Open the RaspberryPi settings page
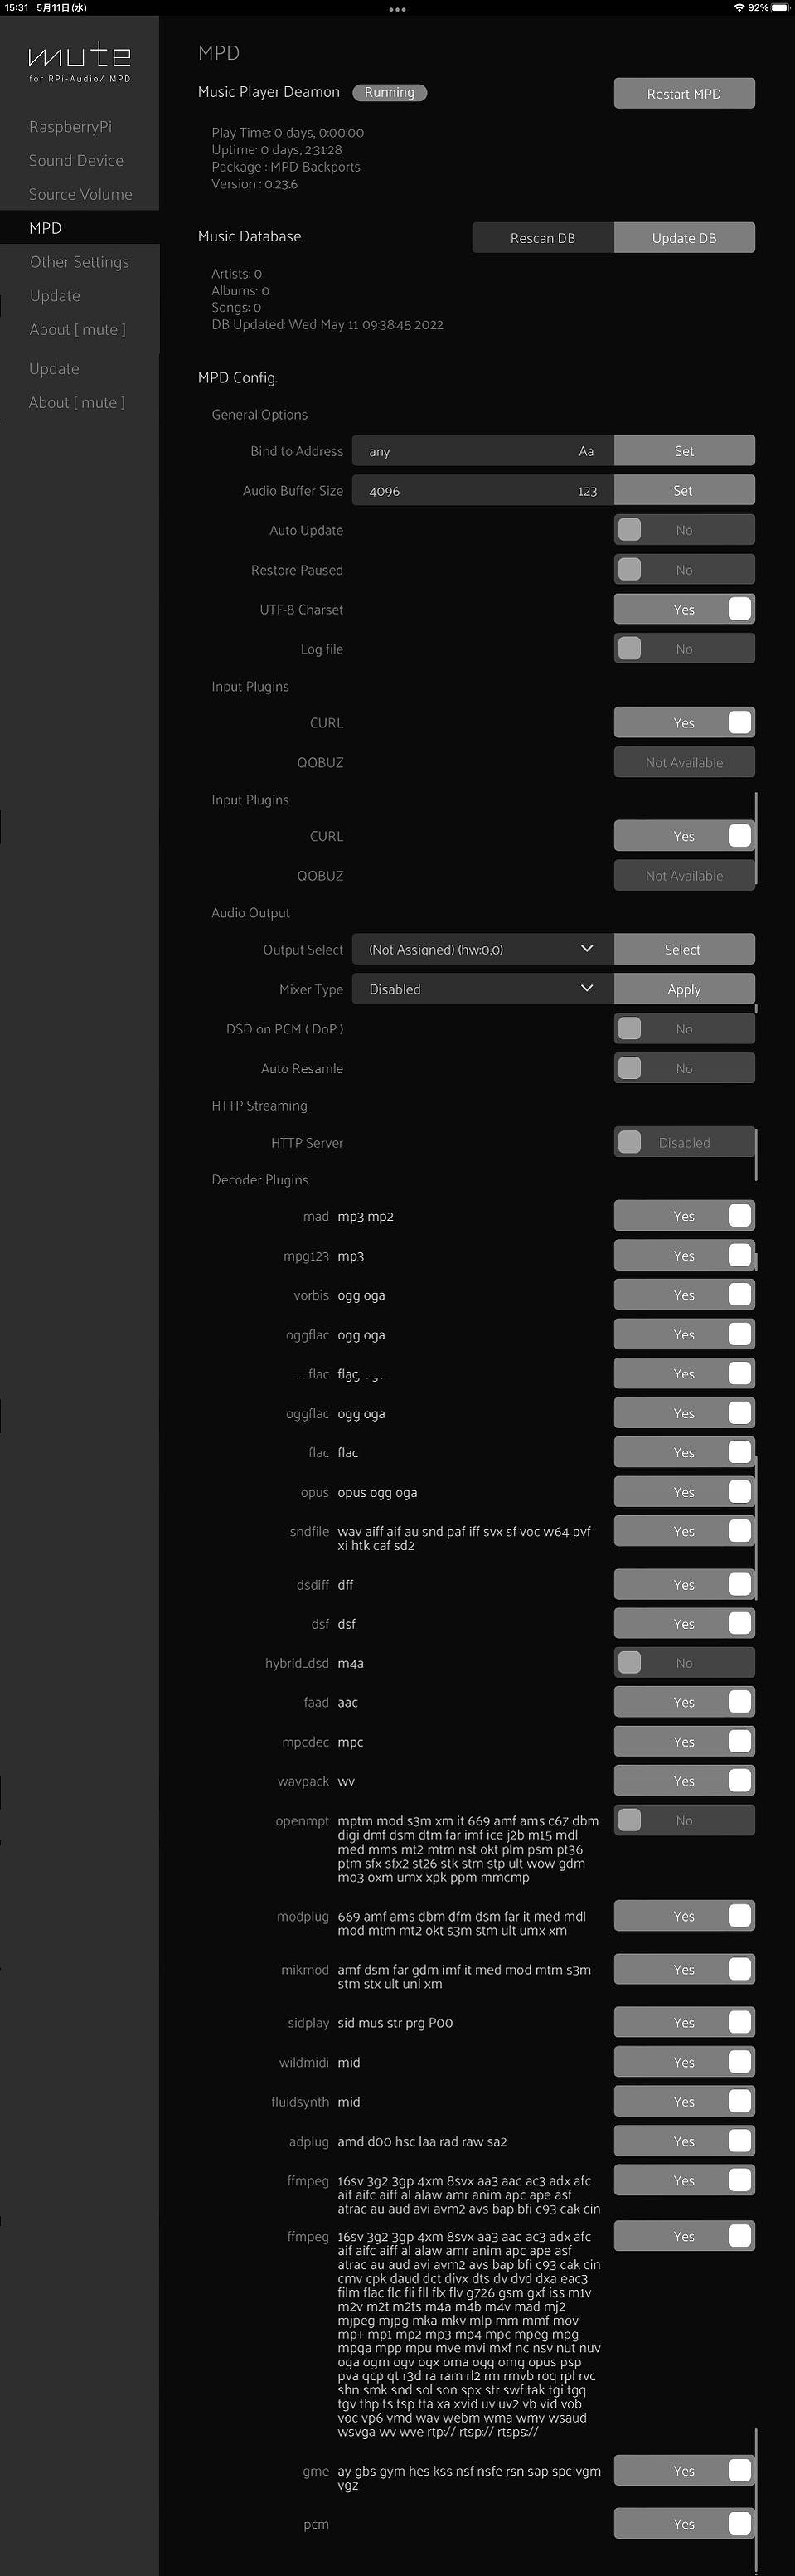 (x=70, y=127)
